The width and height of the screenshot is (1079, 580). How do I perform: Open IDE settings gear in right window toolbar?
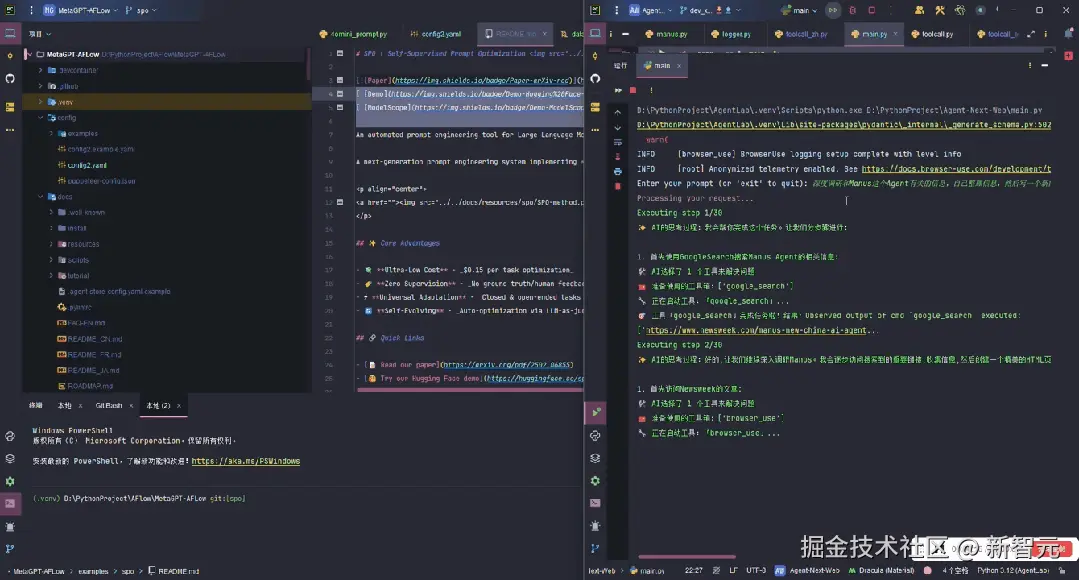(x=960, y=10)
